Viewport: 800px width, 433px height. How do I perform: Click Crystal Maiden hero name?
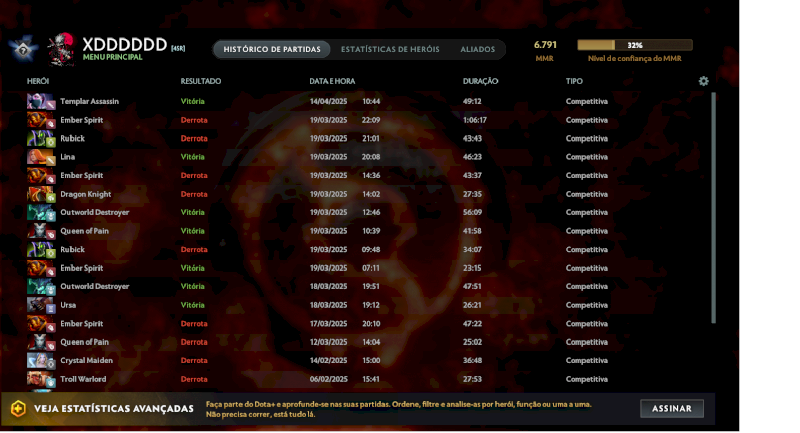(x=86, y=361)
